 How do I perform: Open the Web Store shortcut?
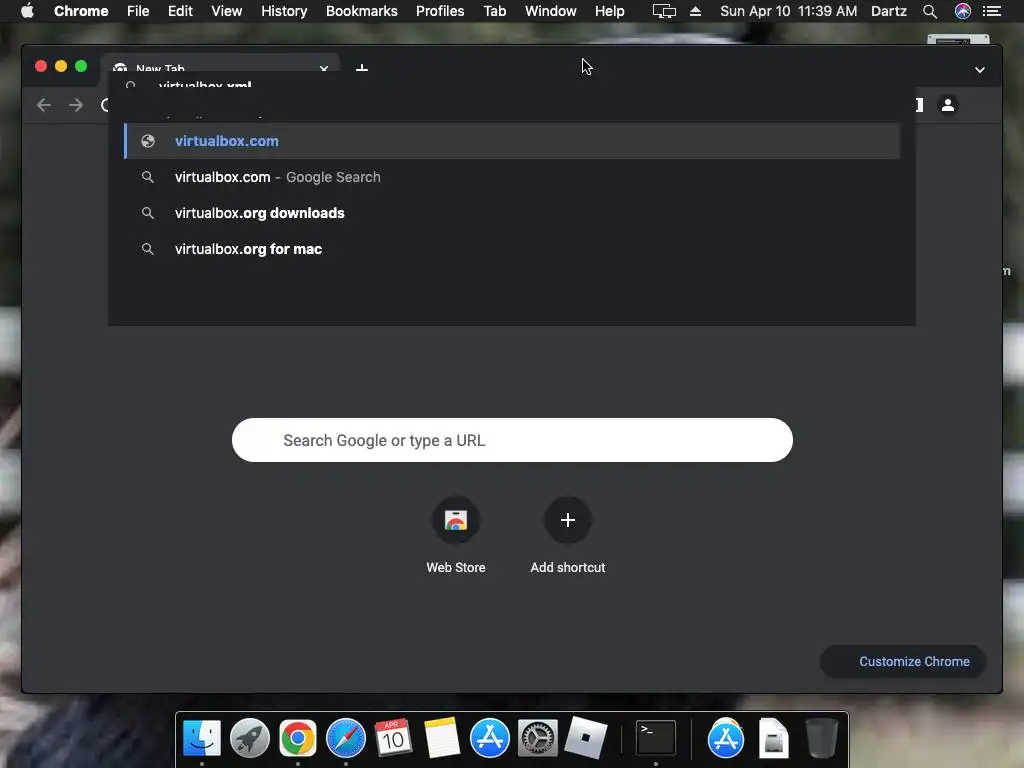click(x=456, y=535)
